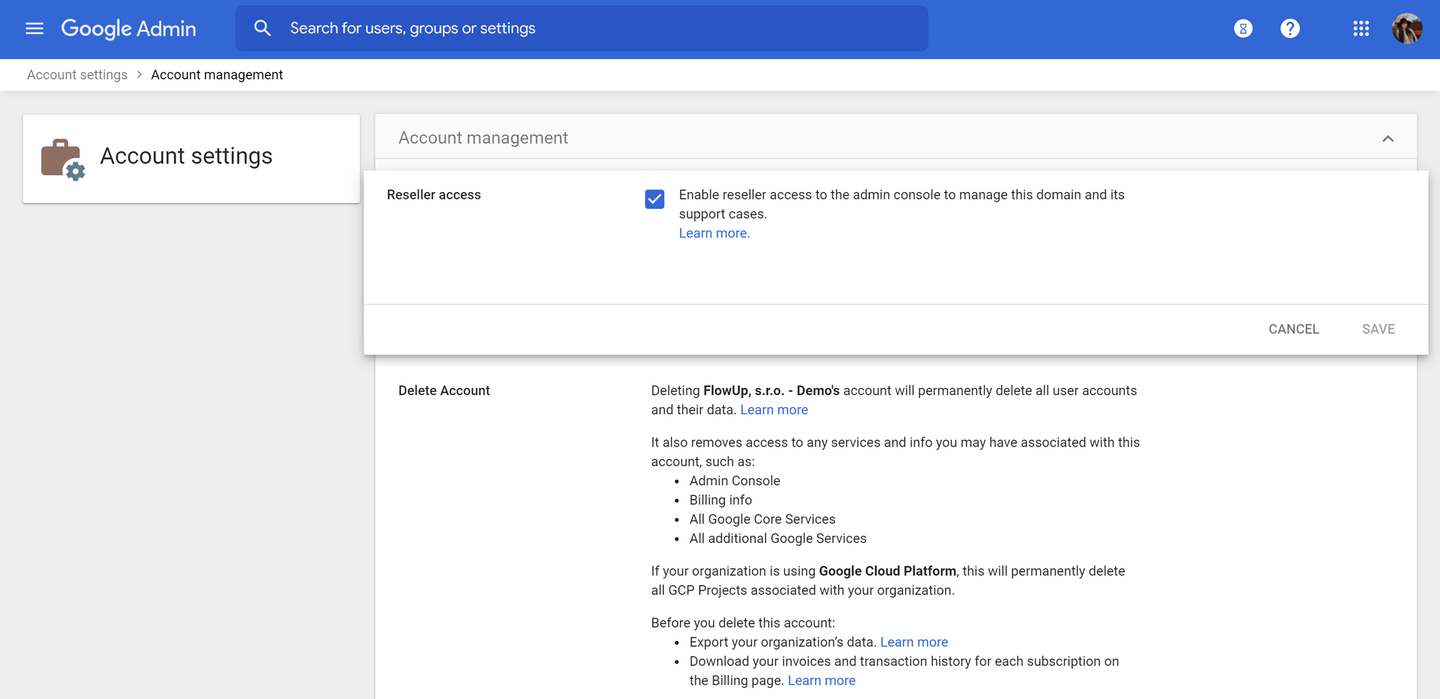Screen dimensions: 1440x699
Task: Click the Account management panel heading
Action: click(483, 138)
